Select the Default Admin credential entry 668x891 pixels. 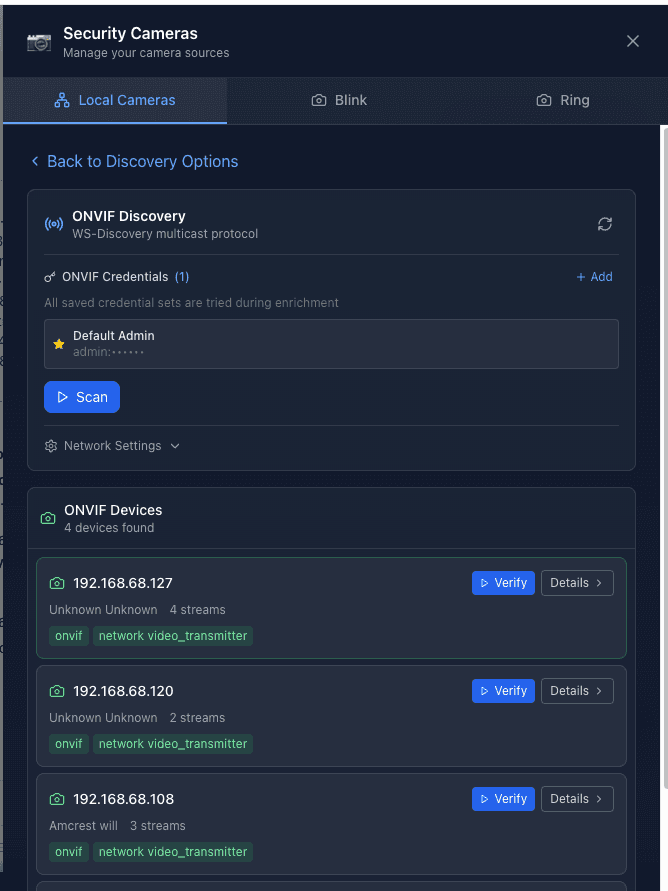pyautogui.click(x=331, y=344)
